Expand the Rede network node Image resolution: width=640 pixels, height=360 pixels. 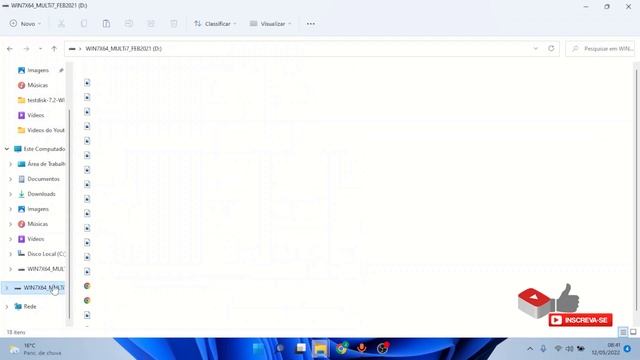point(7,307)
